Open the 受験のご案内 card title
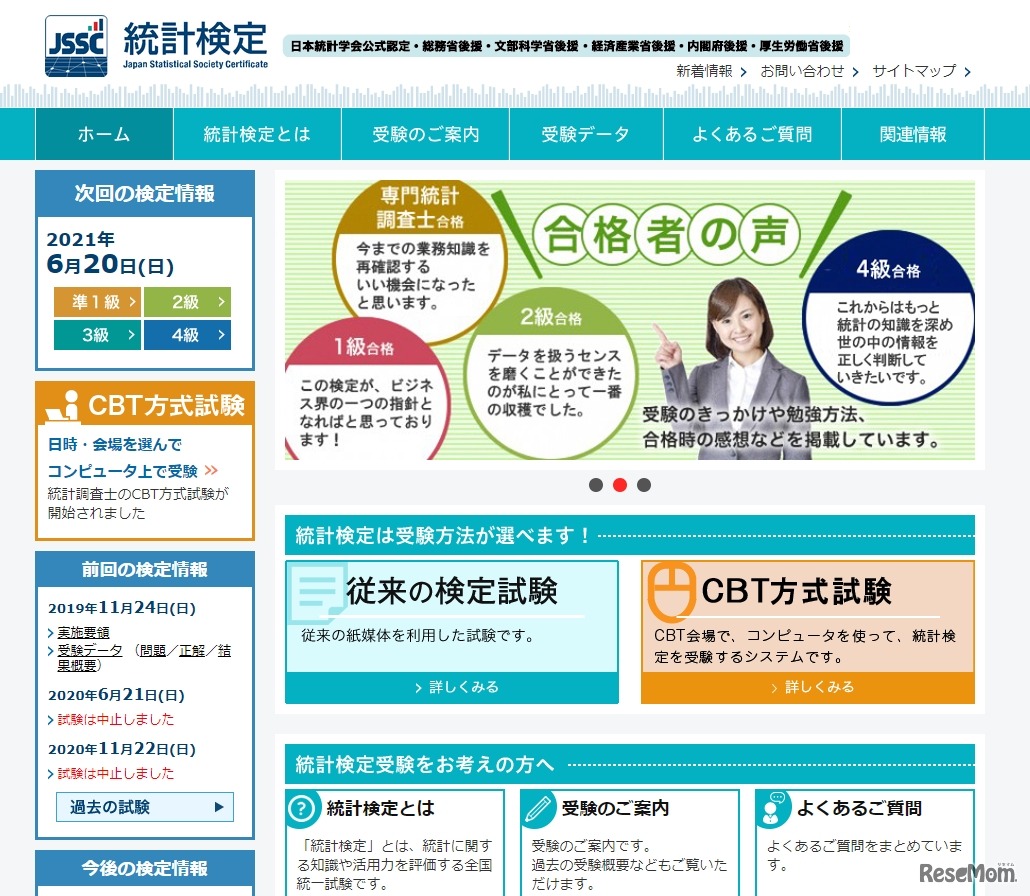The height and width of the screenshot is (896, 1030). pos(616,808)
